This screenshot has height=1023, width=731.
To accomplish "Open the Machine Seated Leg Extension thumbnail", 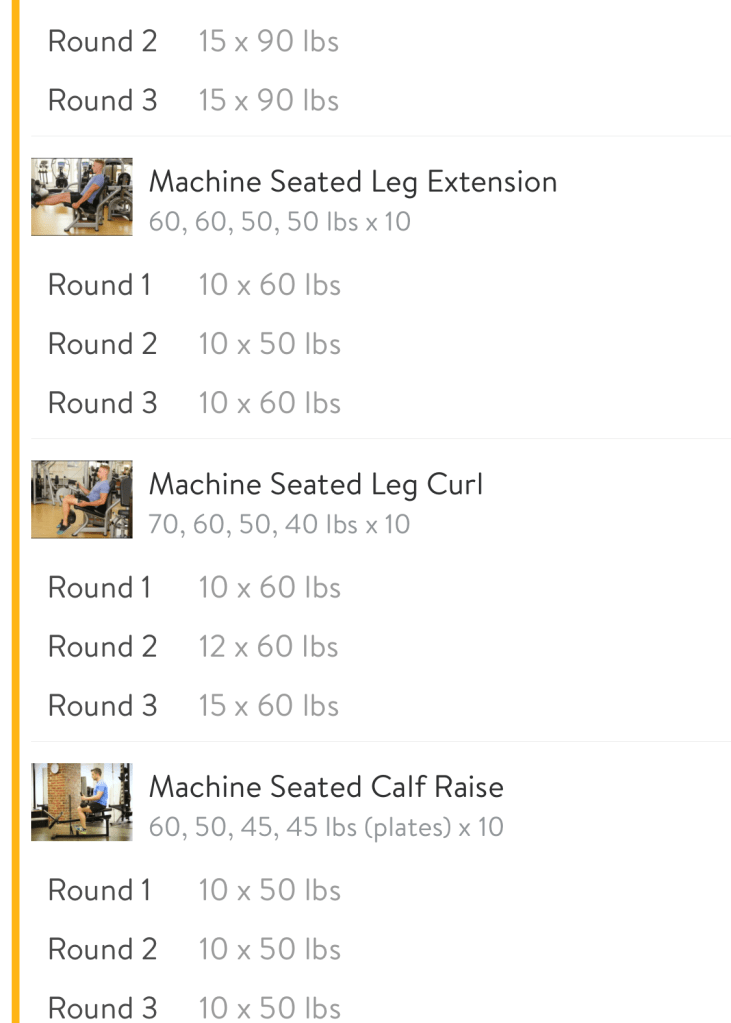I will click(x=82, y=196).
